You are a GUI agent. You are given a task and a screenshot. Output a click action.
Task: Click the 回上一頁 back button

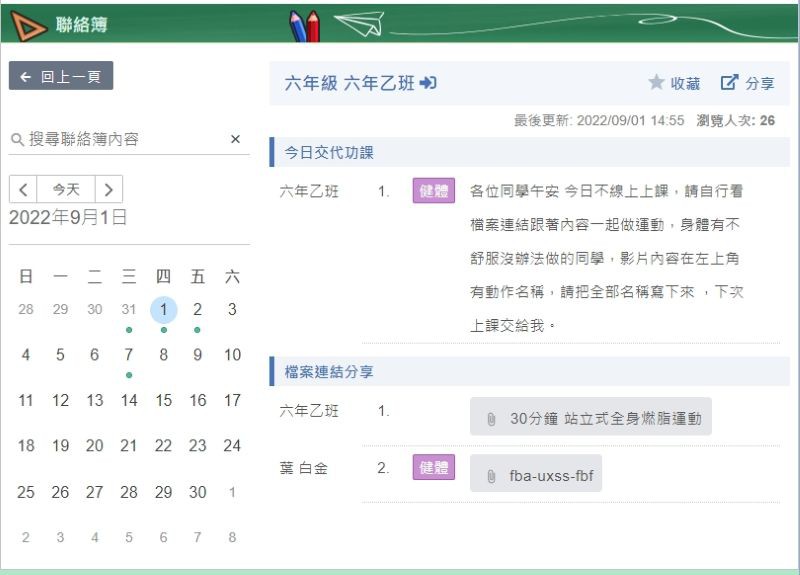(61, 76)
